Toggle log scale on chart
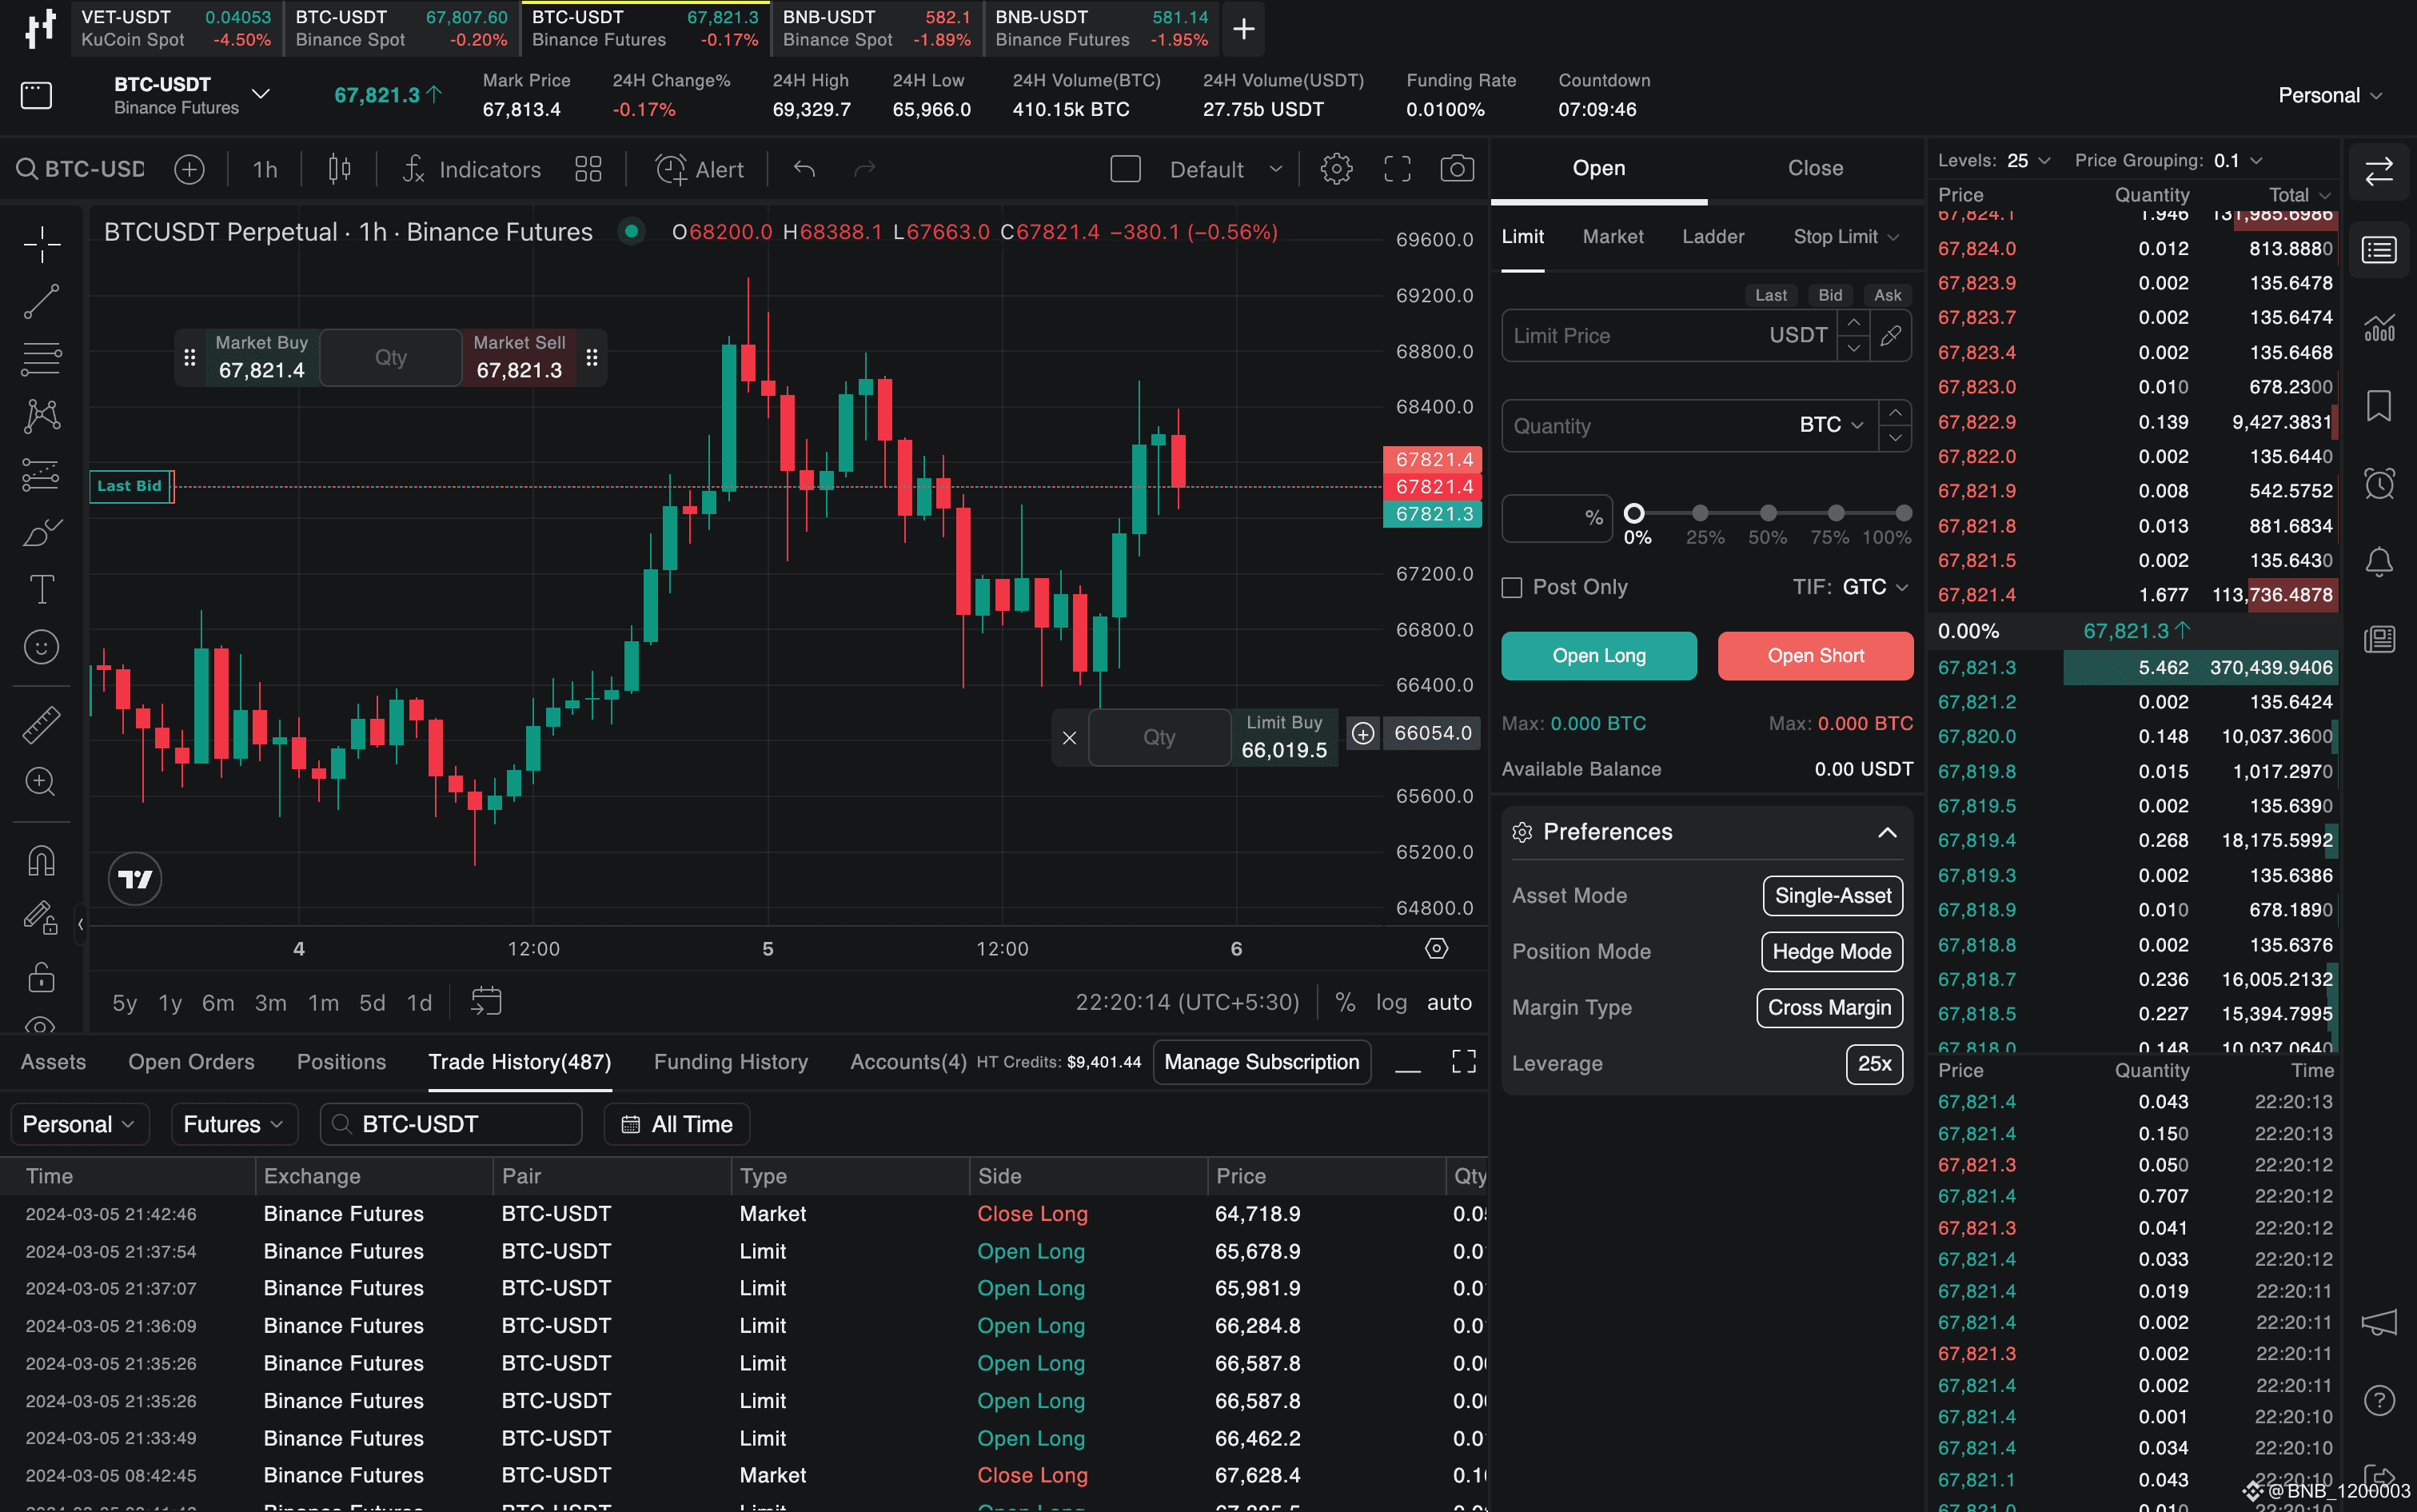This screenshot has height=1512, width=2417. (1390, 1002)
